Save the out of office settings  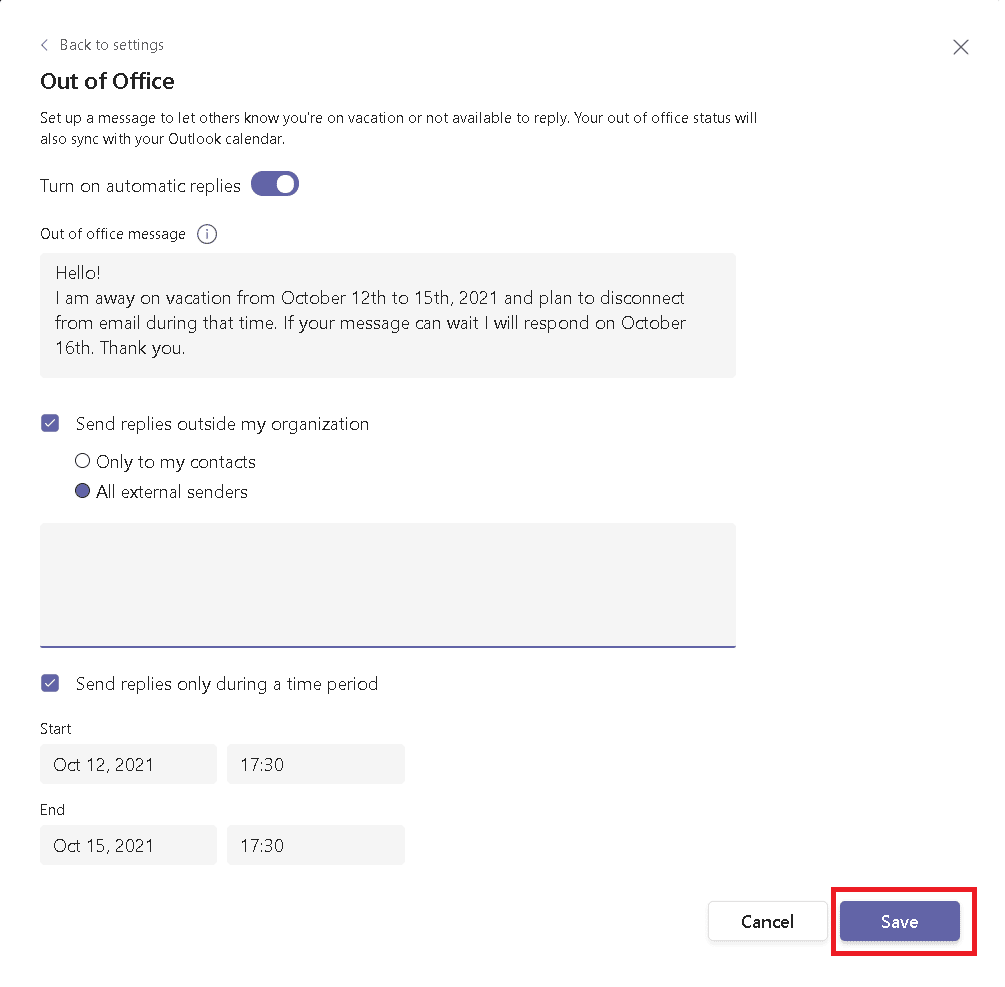(x=900, y=921)
